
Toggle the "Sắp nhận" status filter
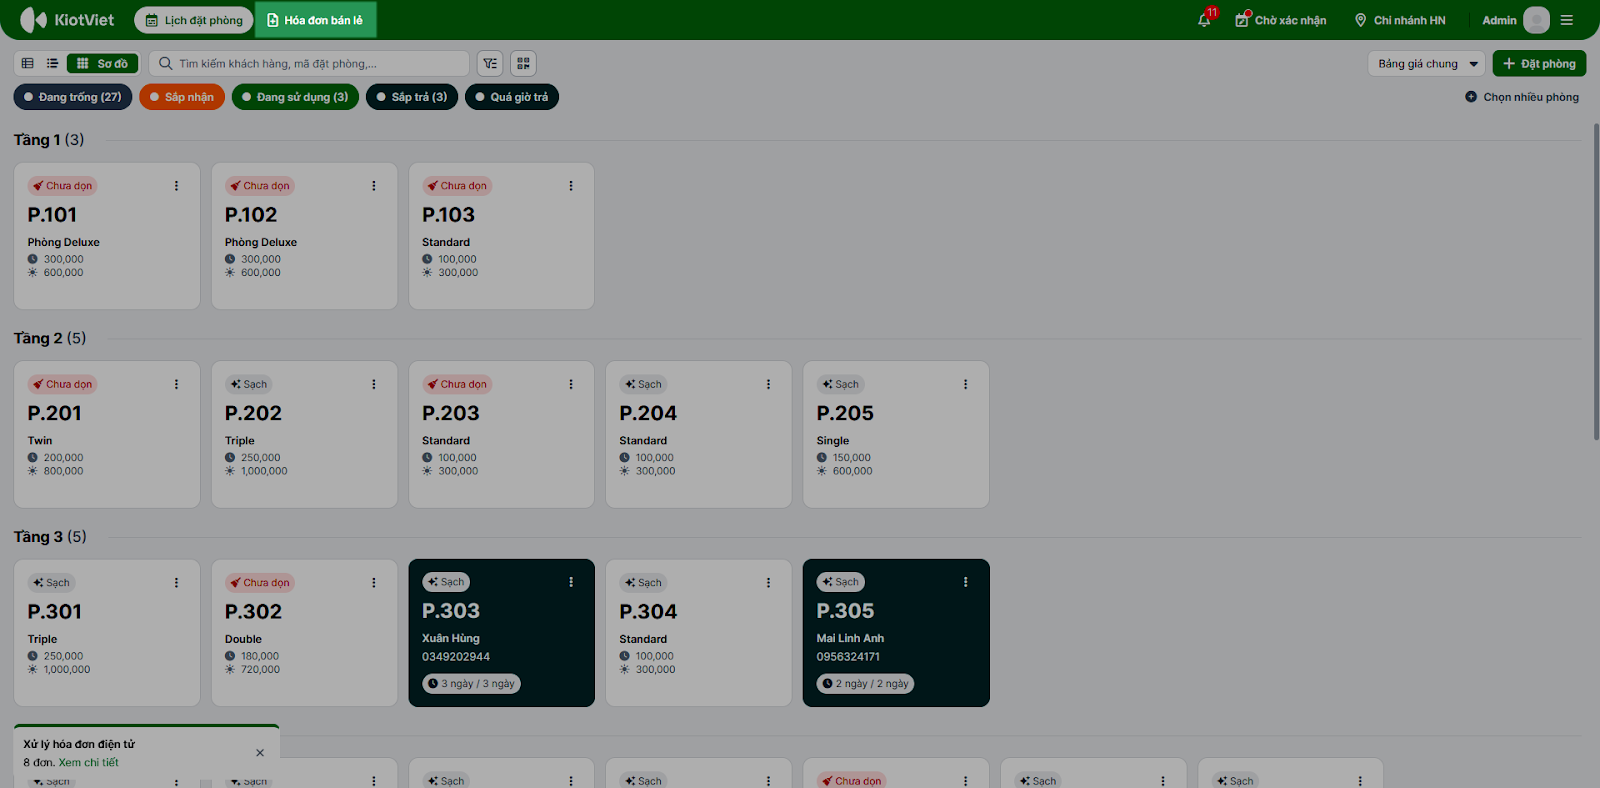(182, 97)
